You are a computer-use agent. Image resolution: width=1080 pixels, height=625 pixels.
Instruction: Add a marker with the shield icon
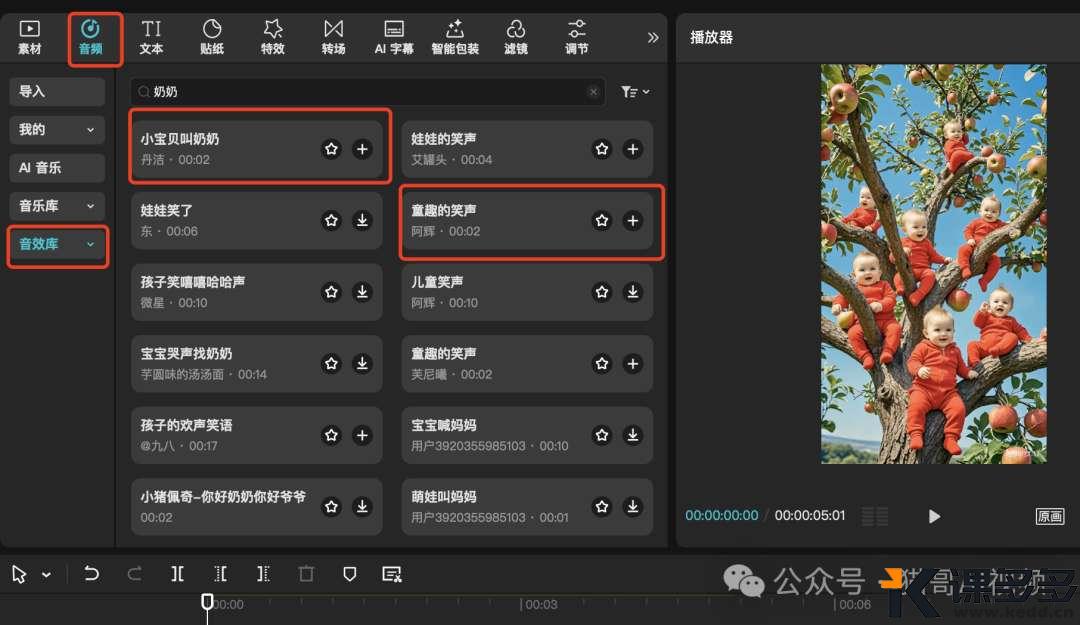(349, 574)
